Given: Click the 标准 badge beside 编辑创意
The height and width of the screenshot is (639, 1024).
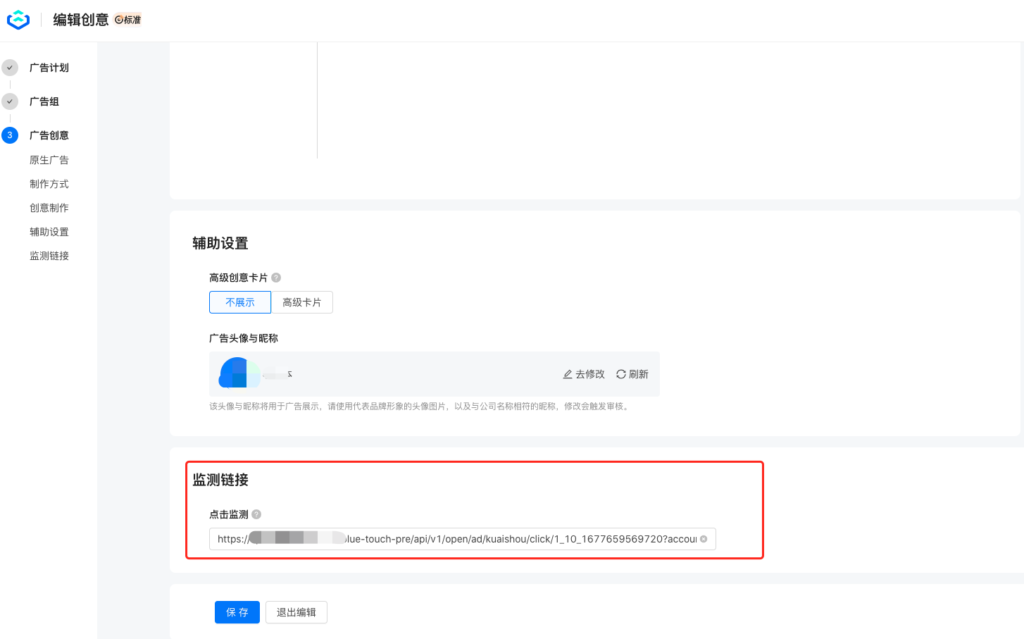Looking at the screenshot, I should (x=128, y=20).
